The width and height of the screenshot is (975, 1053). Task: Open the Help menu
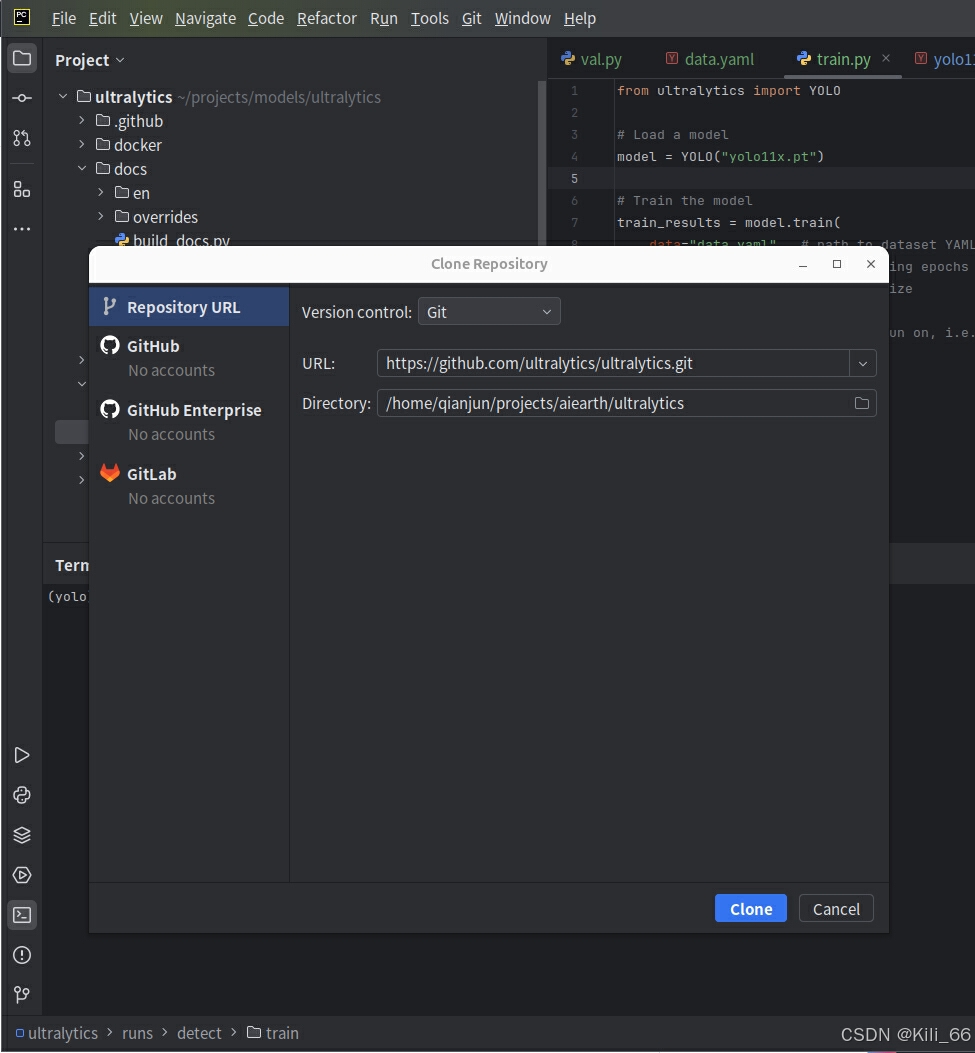pos(579,18)
